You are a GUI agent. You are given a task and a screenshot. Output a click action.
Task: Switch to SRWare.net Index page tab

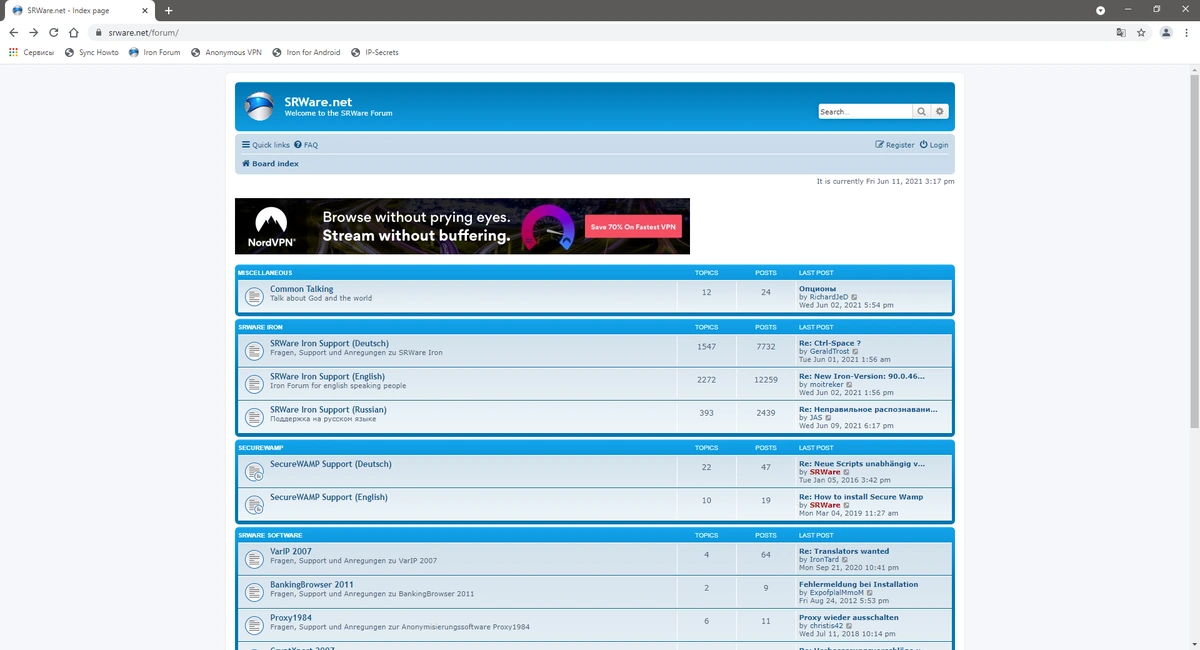tap(77, 10)
